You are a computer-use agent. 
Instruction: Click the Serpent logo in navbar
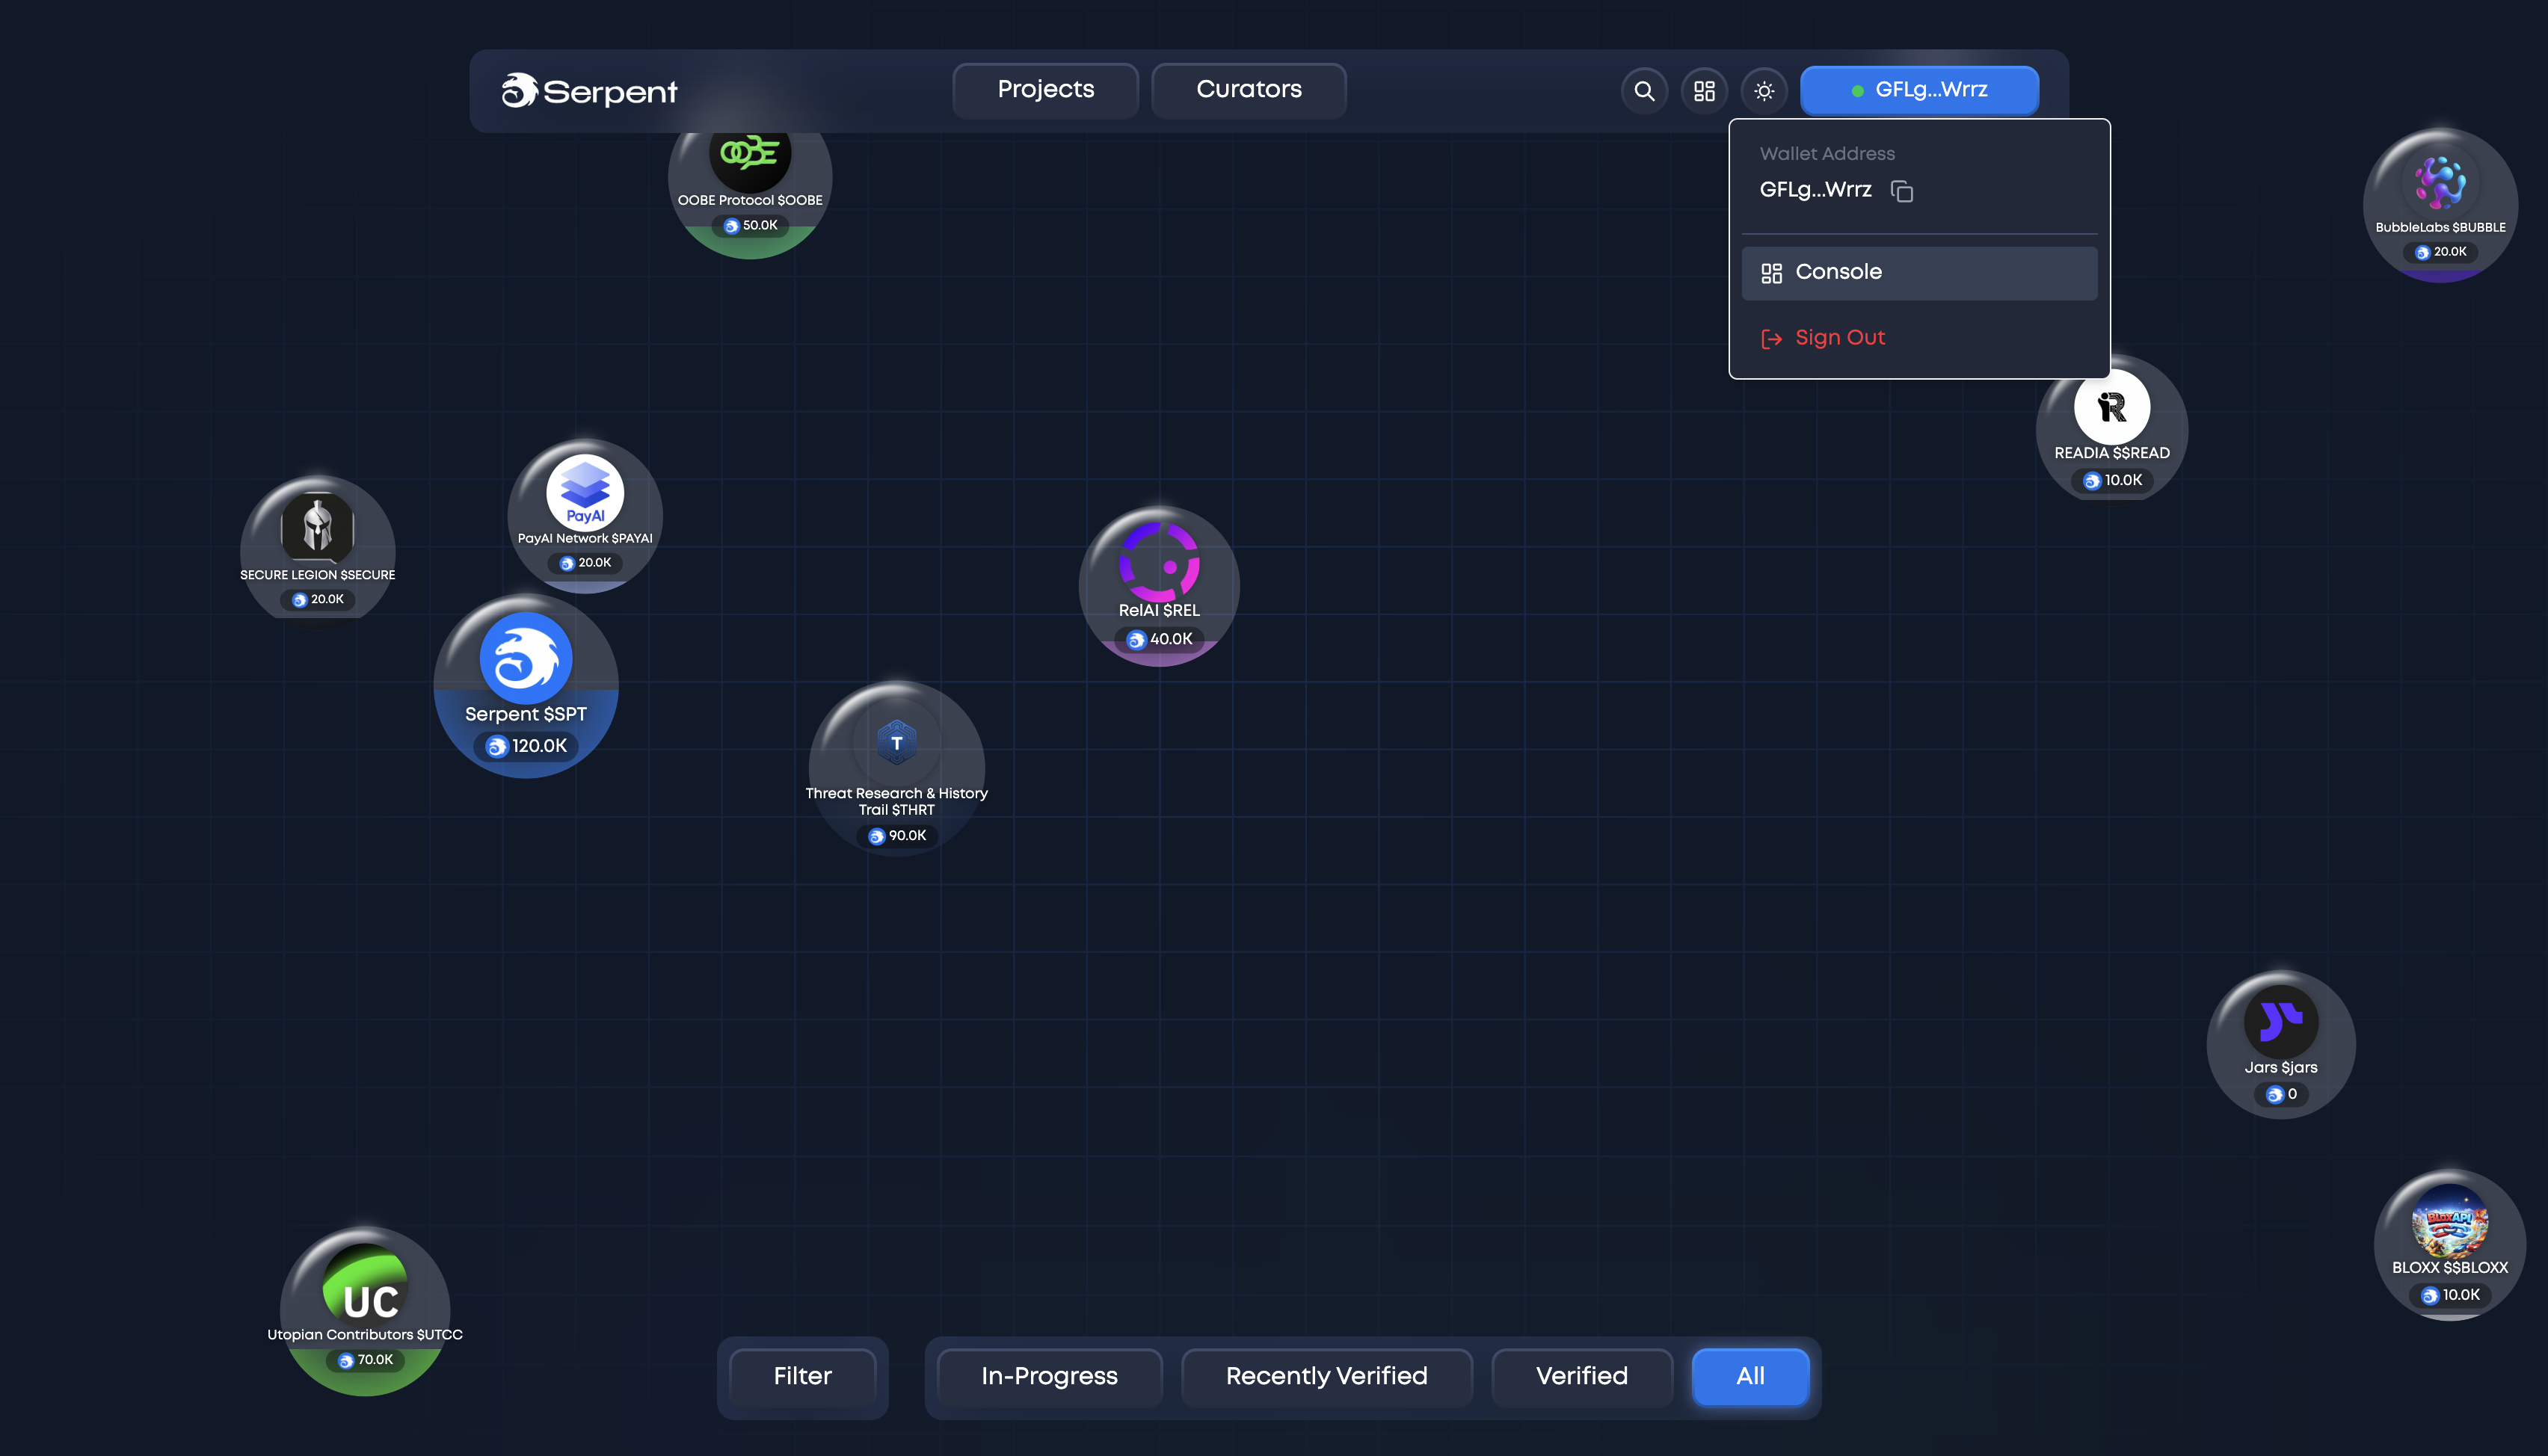[x=589, y=91]
